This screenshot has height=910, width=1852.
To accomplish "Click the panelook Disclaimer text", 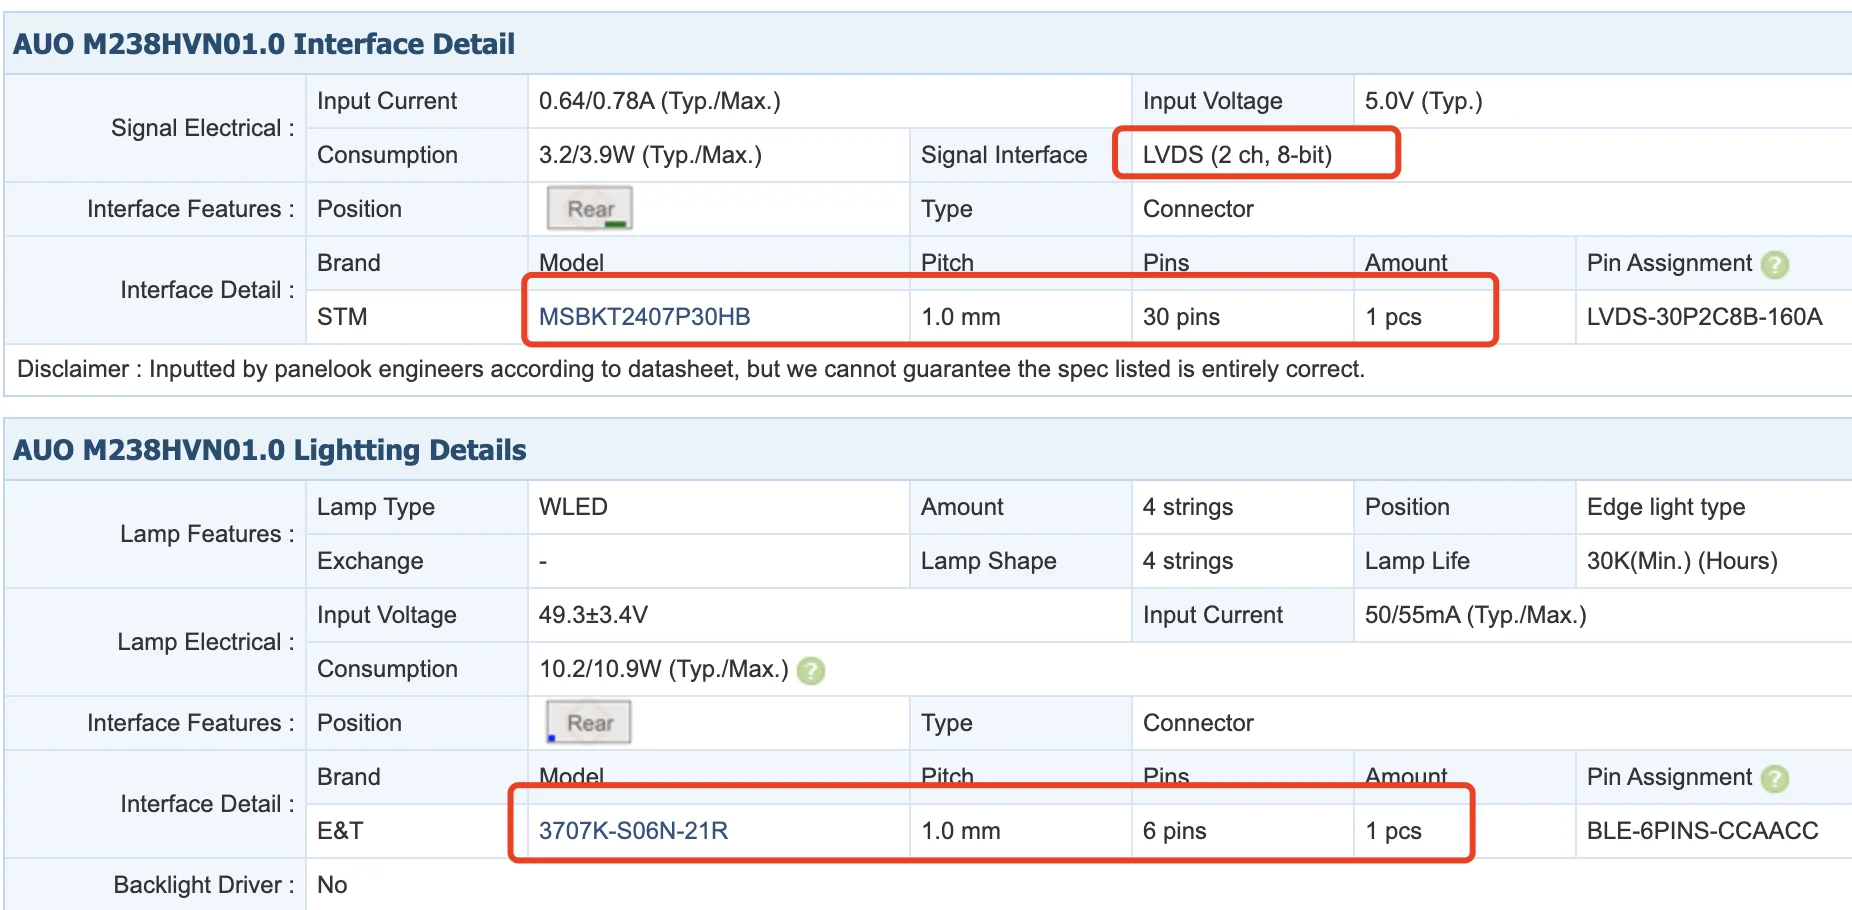I will coord(691,369).
